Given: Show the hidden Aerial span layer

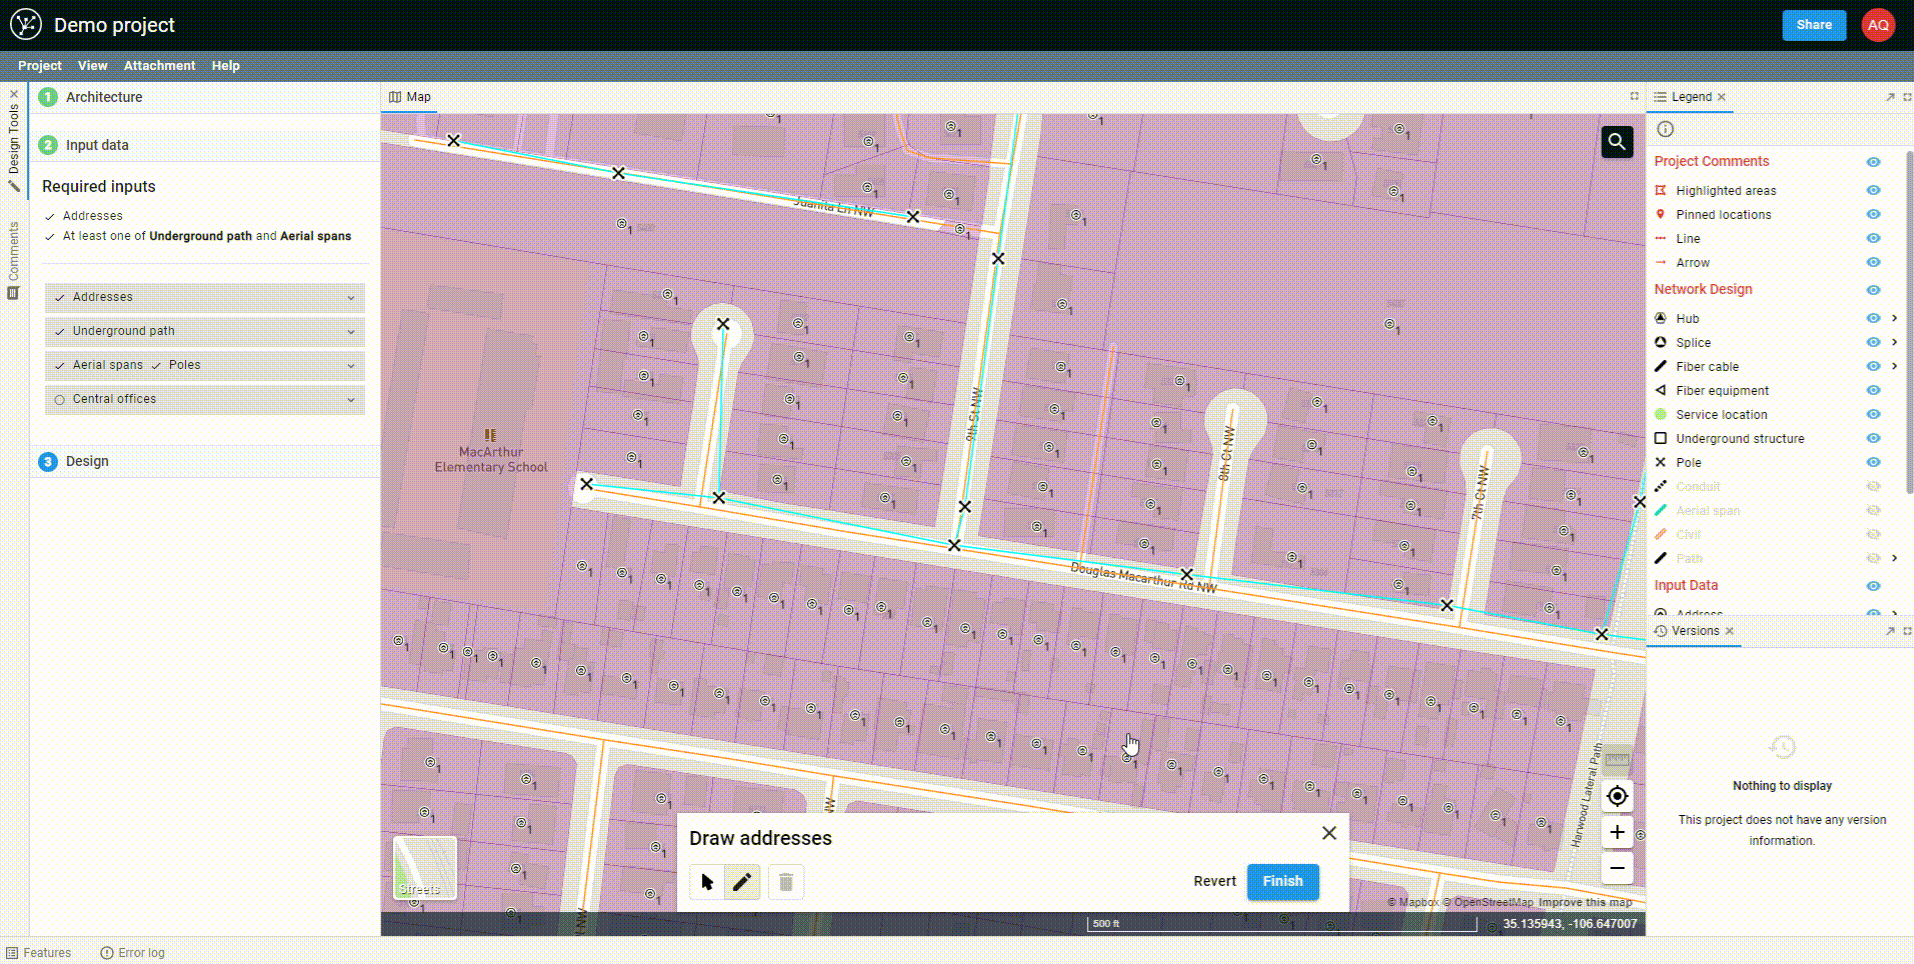Looking at the screenshot, I should (x=1873, y=510).
